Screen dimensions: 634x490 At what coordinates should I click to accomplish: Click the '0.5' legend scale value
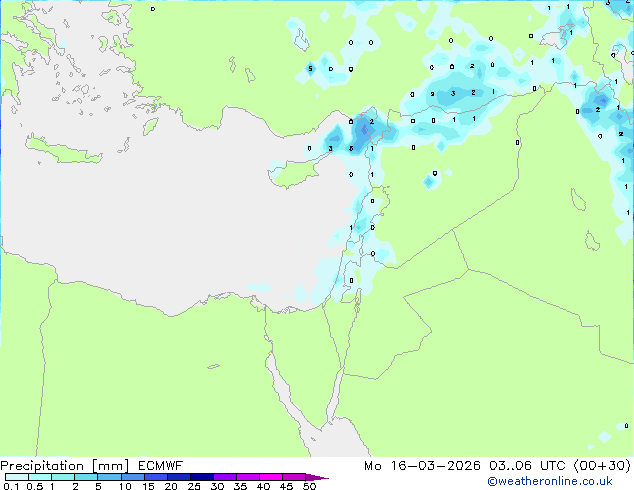(35, 486)
